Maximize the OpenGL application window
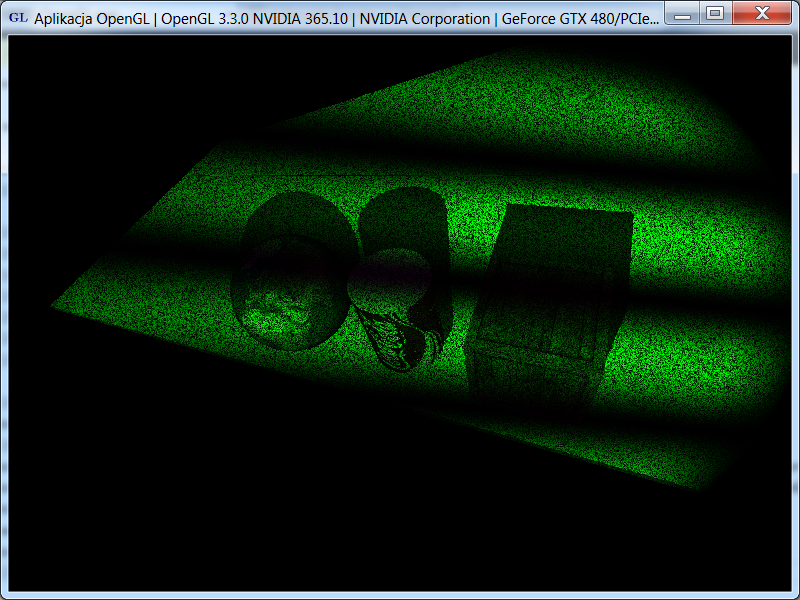 [714, 13]
